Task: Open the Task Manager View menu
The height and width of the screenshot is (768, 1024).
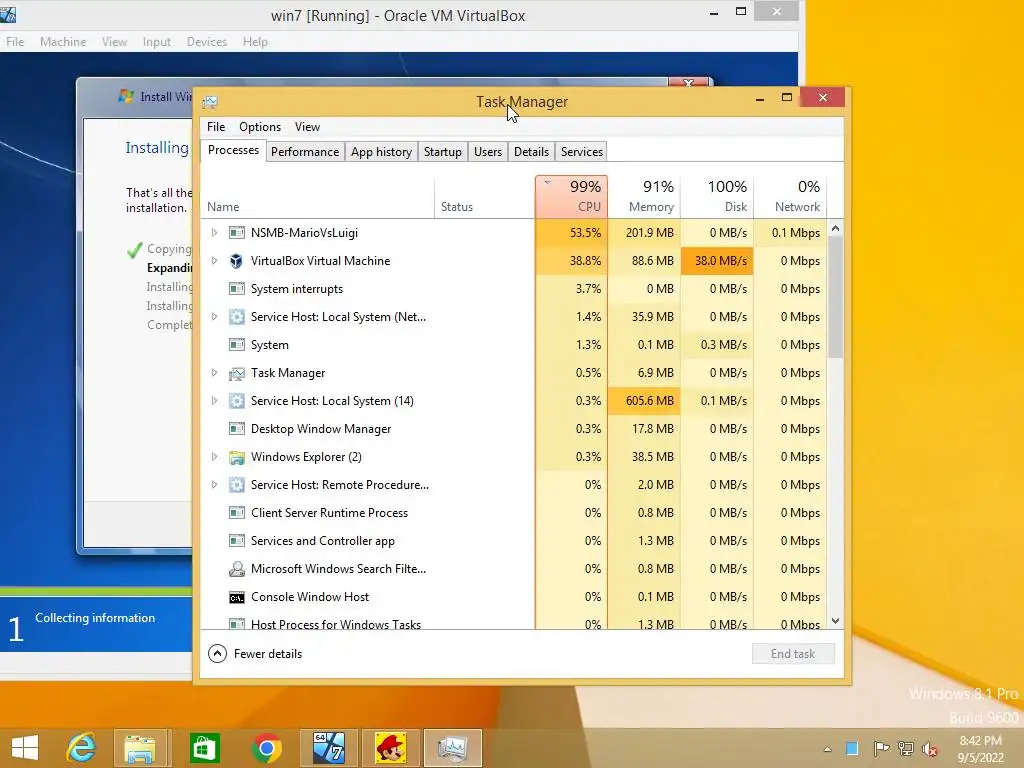Action: tap(307, 127)
